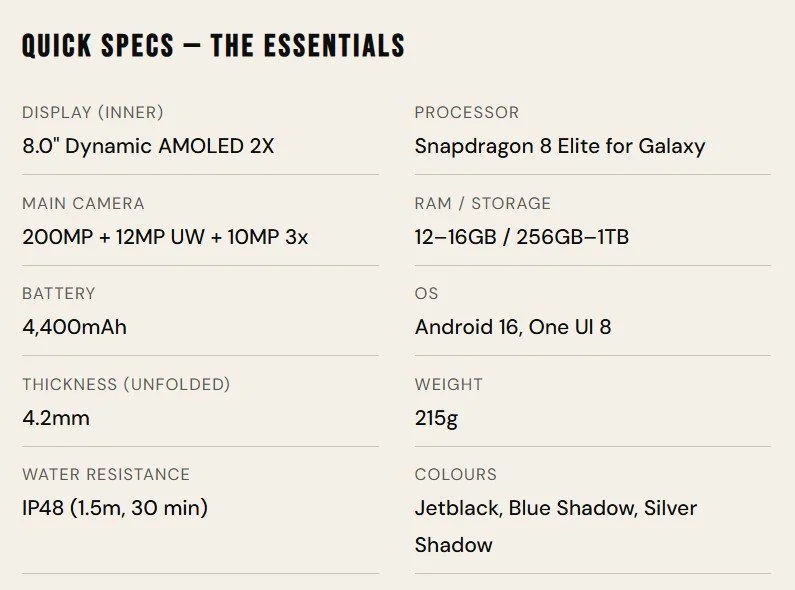Click the IP48 (1.5m, 30 min) value
The image size is (795, 590).
[115, 508]
